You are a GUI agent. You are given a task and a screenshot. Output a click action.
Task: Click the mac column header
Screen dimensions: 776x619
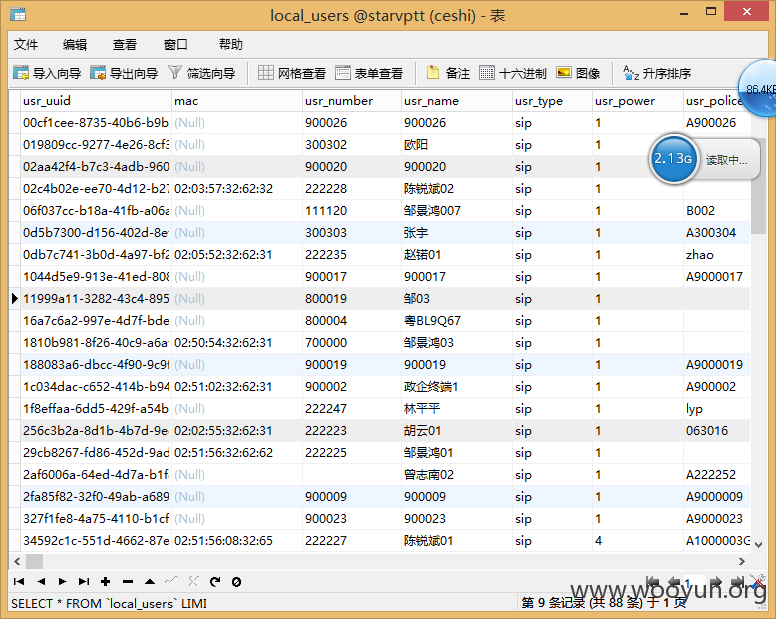(x=237, y=100)
